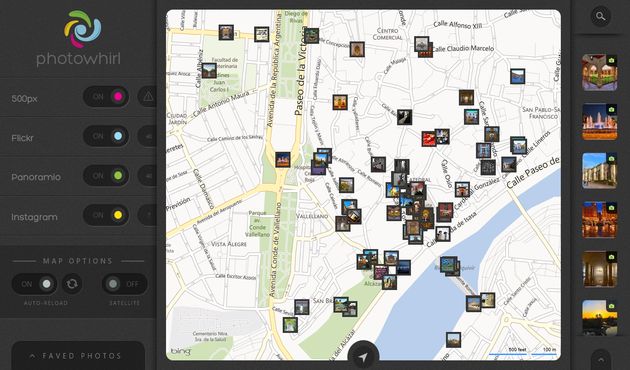The width and height of the screenshot is (630, 370).
Task: Open the columns interior photo thumbnail
Action: (x=599, y=269)
